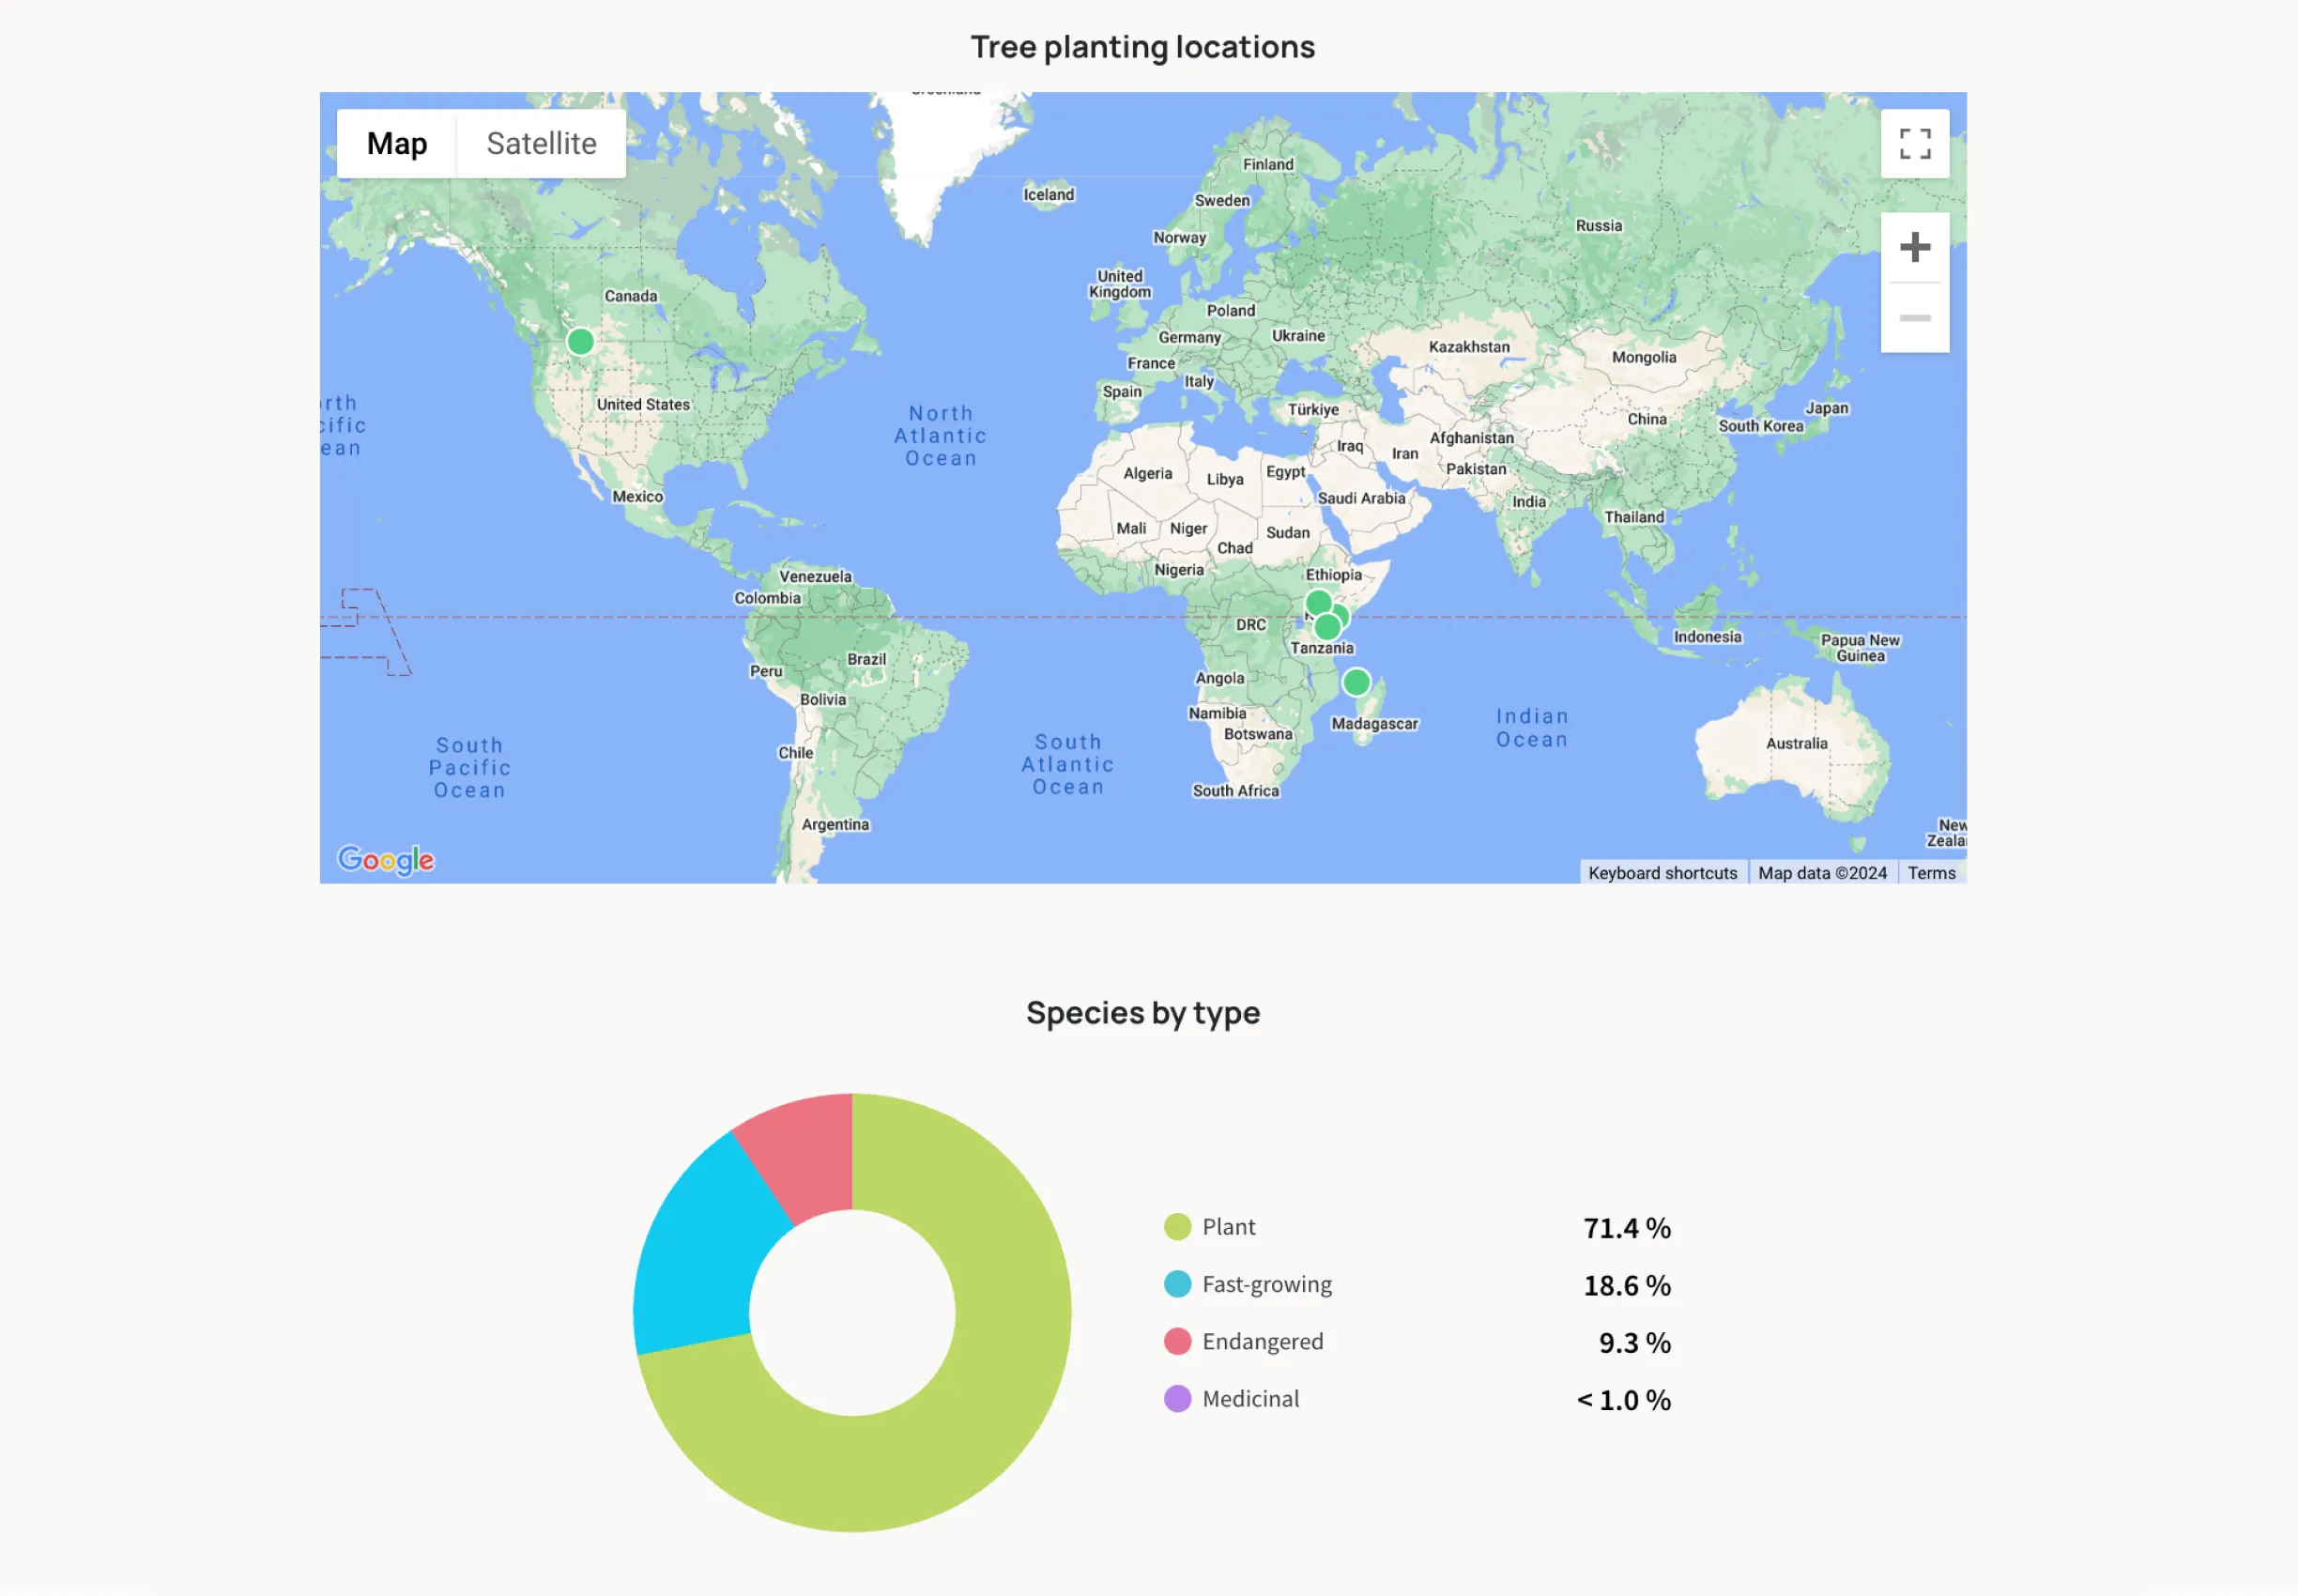The width and height of the screenshot is (2298, 1596).
Task: Open the map Terms link
Action: point(1931,873)
